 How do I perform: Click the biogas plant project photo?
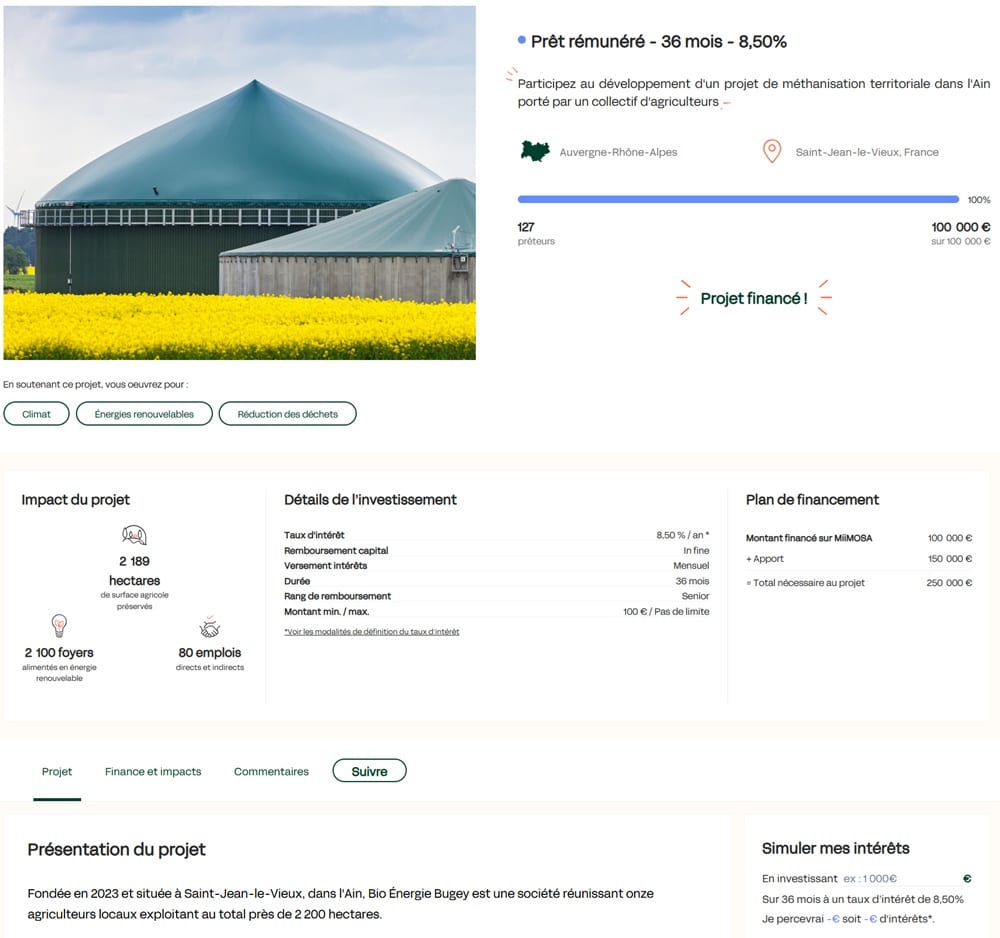click(x=240, y=182)
